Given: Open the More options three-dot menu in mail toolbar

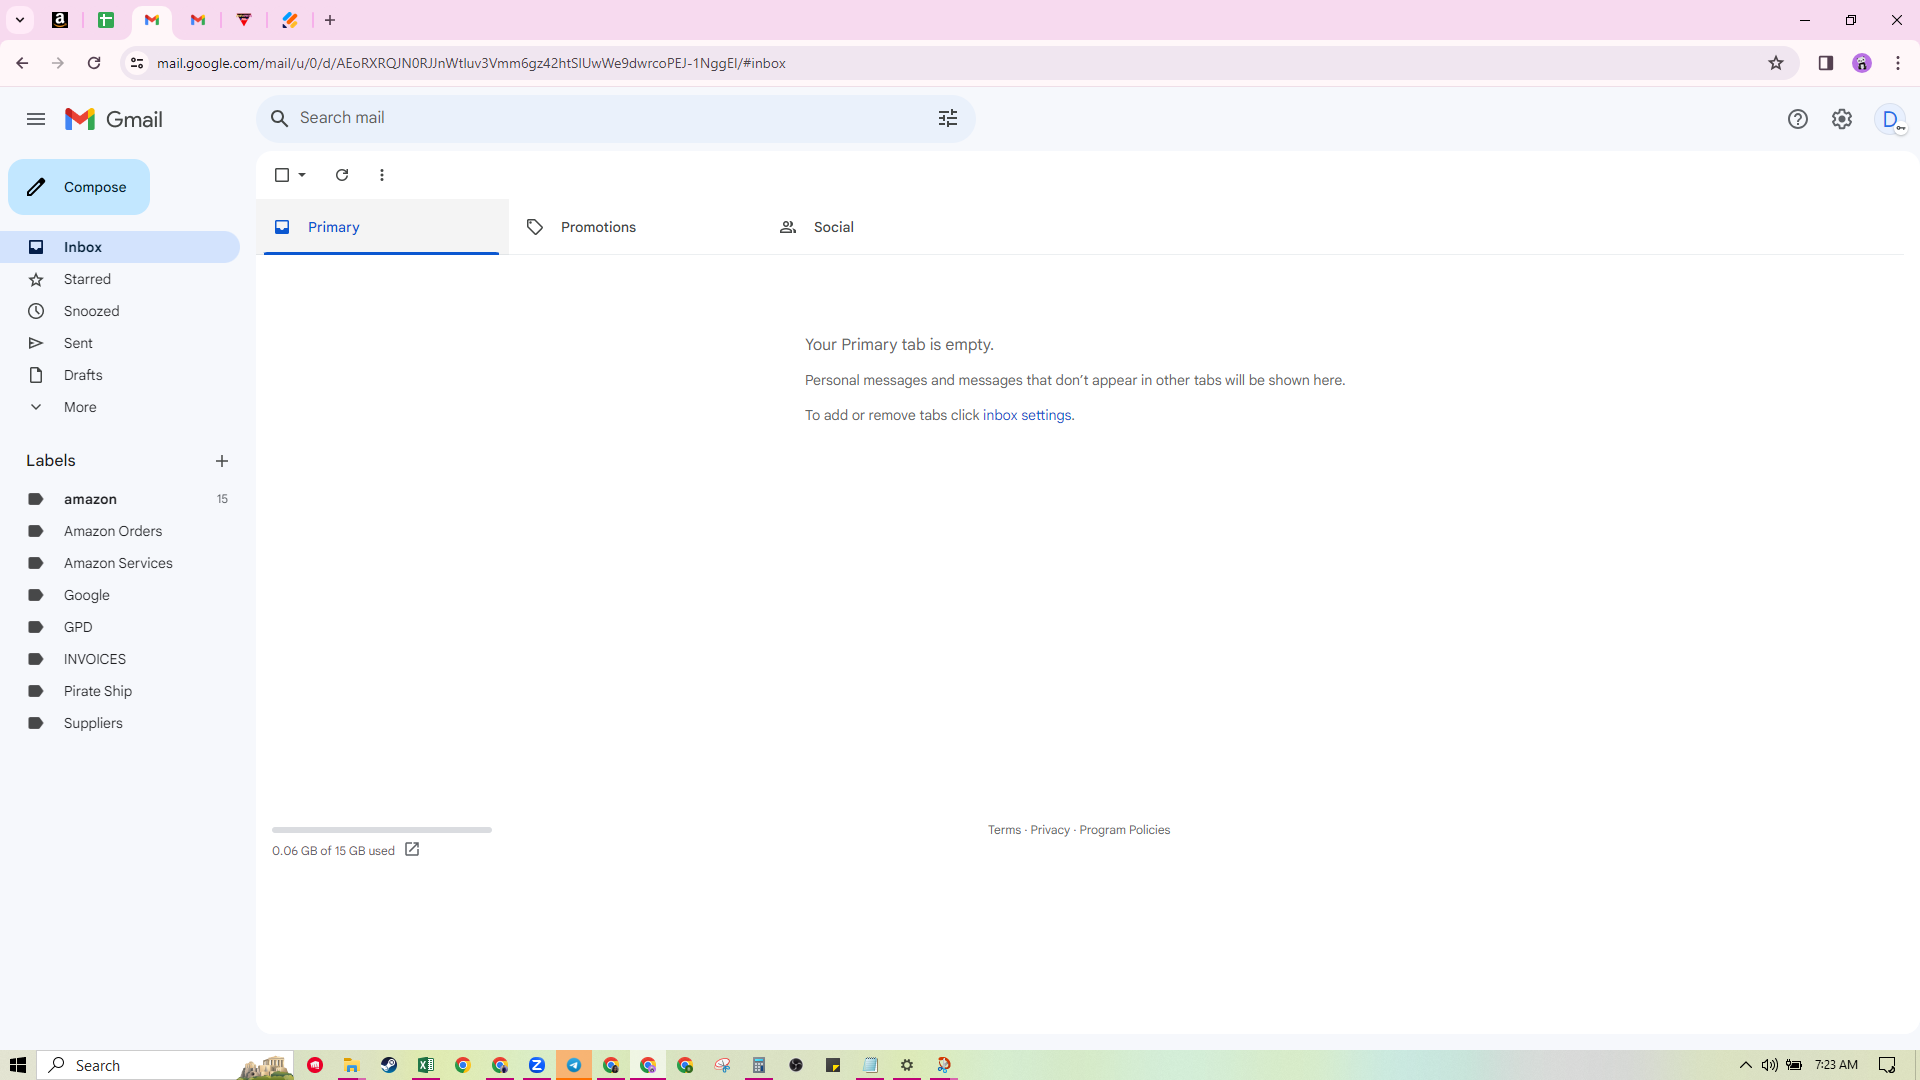Looking at the screenshot, I should point(382,175).
